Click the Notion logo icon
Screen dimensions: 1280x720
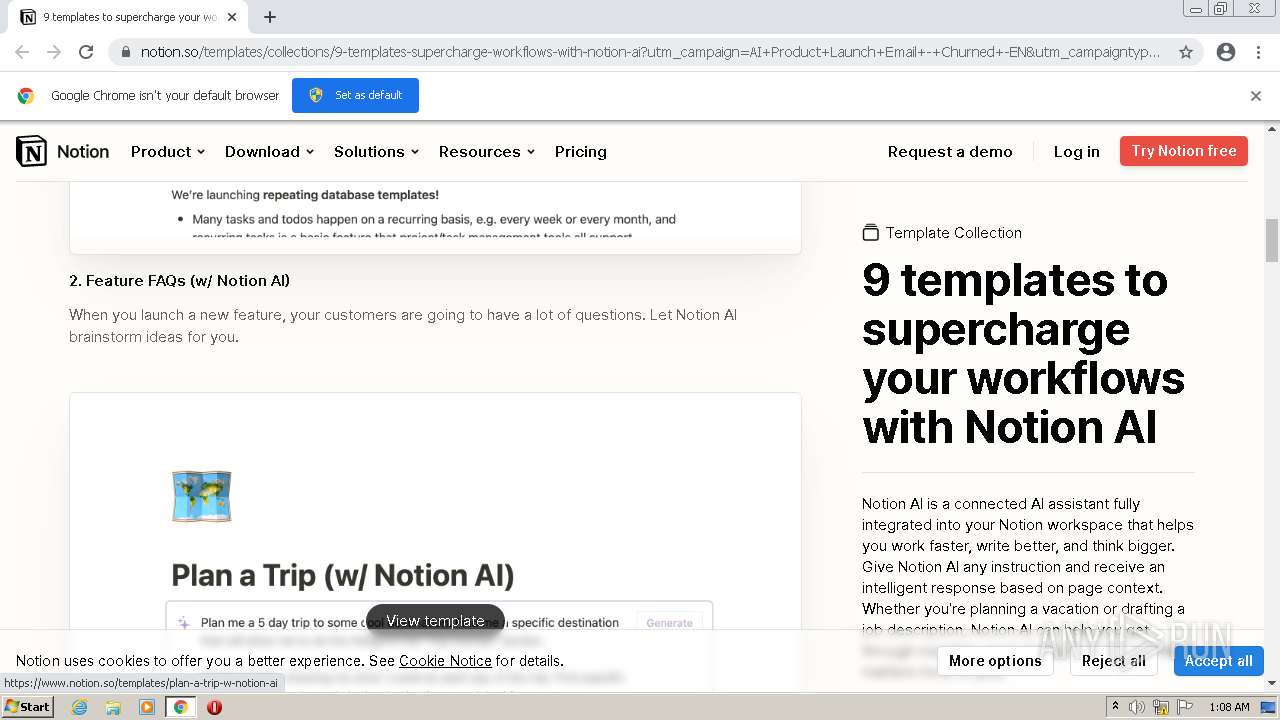(31, 151)
